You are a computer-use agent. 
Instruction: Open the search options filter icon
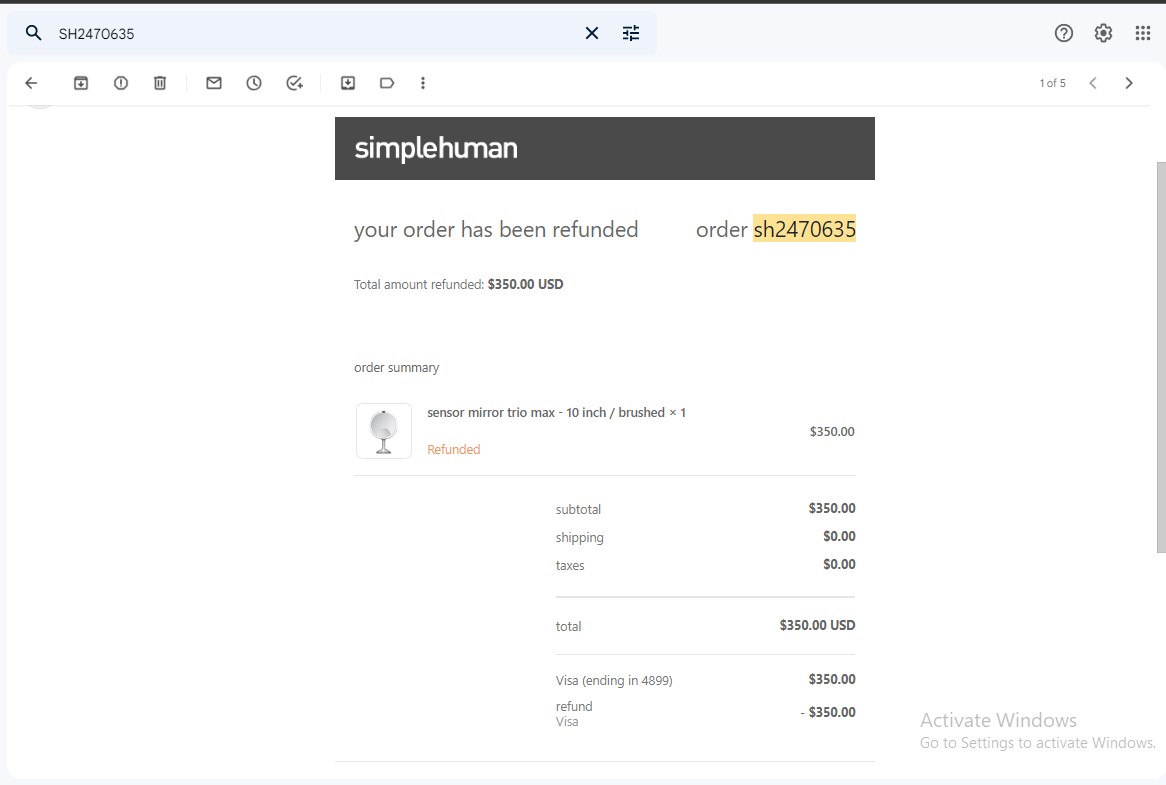click(631, 33)
